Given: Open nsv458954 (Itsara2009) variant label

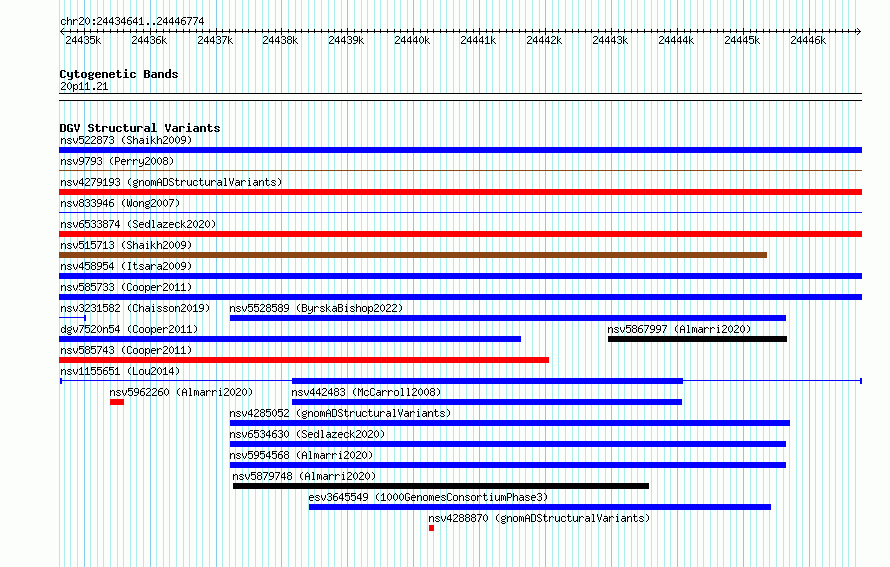Looking at the screenshot, I should point(126,266).
